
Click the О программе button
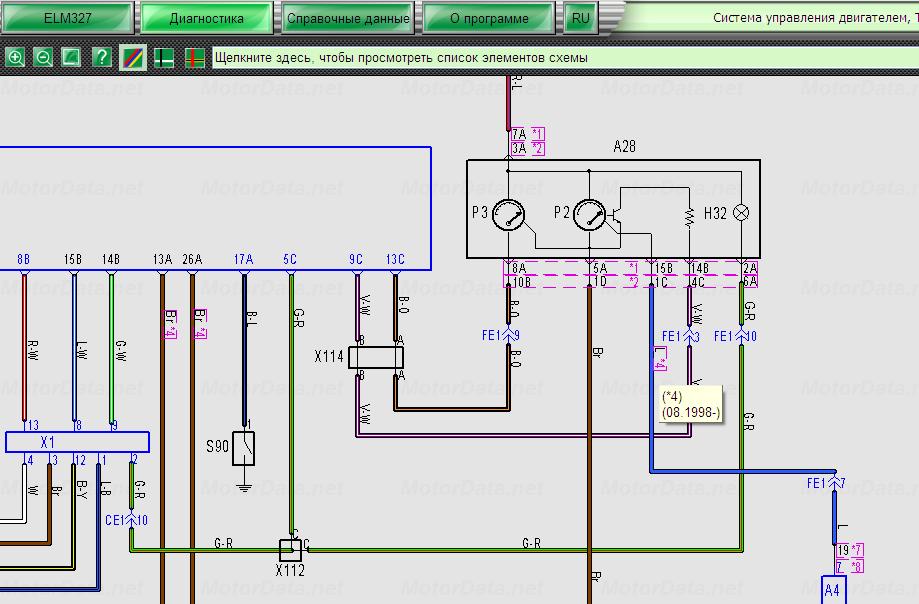pos(489,18)
